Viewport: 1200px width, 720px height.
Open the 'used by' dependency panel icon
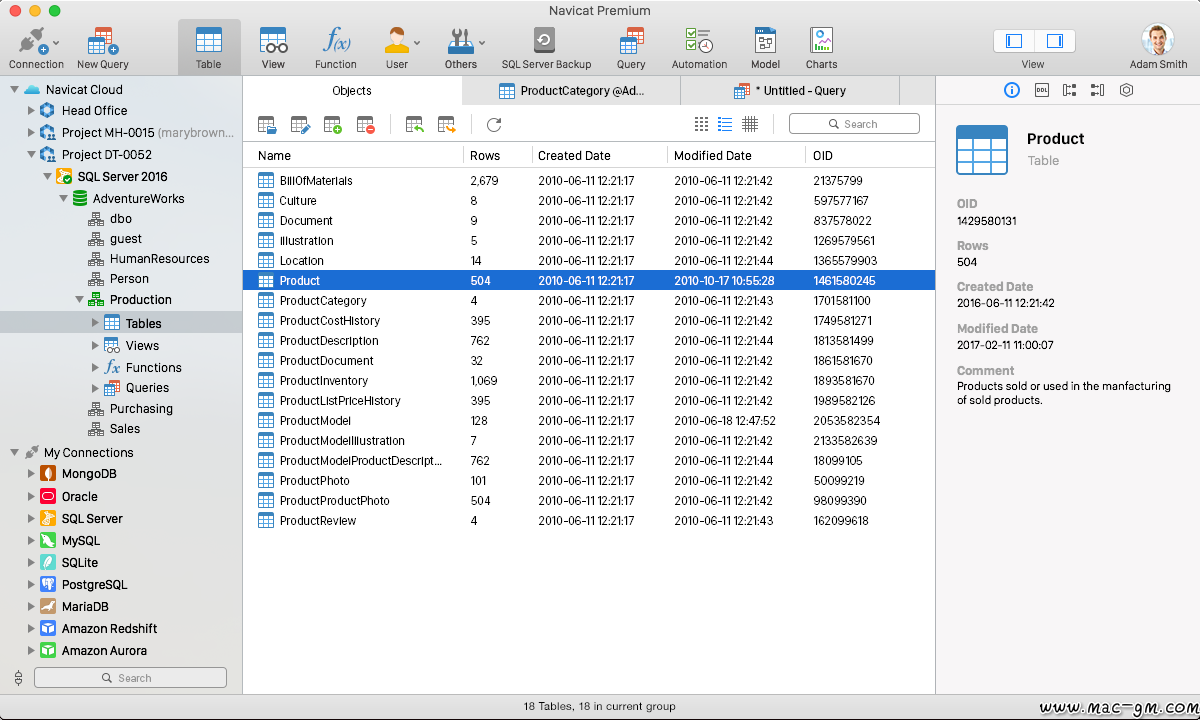(x=1097, y=90)
